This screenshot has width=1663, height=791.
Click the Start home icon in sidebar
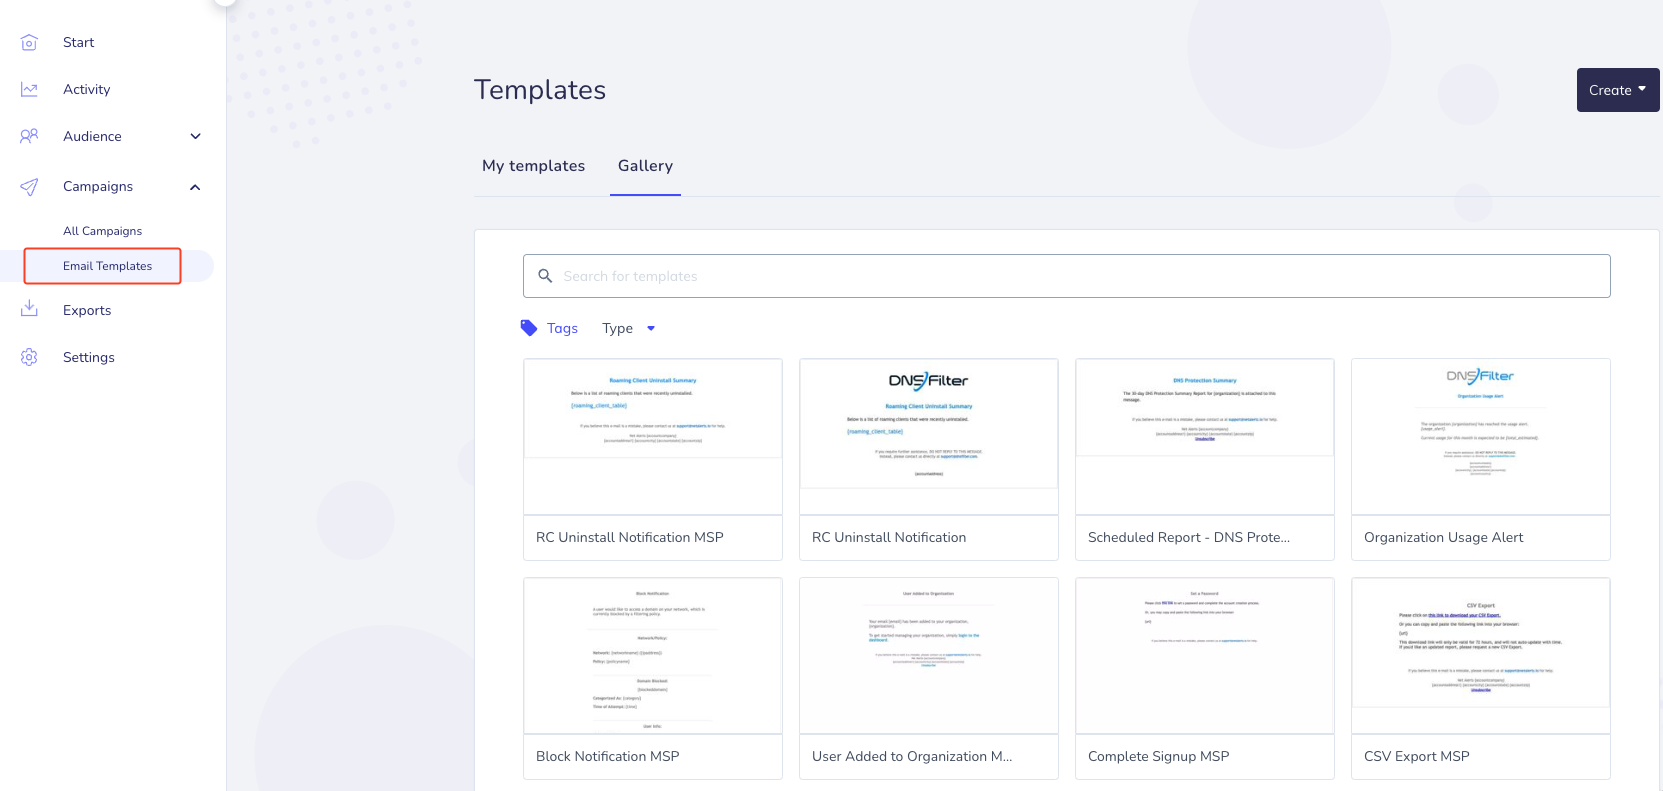click(x=29, y=42)
